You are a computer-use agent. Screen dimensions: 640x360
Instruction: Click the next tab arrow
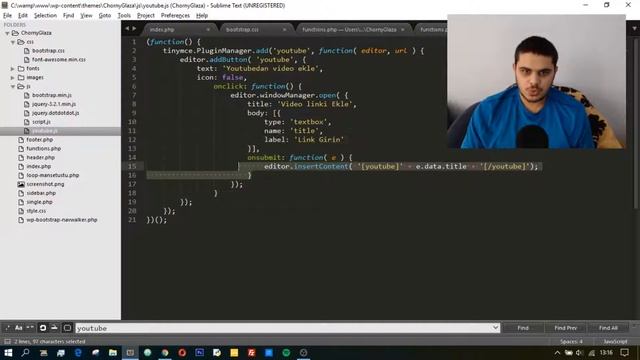tap(134, 29)
